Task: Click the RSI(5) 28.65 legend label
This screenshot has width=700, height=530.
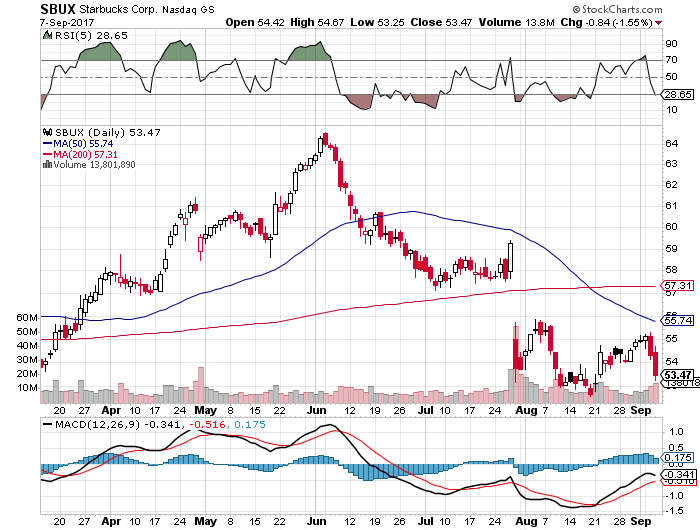Action: (x=91, y=35)
